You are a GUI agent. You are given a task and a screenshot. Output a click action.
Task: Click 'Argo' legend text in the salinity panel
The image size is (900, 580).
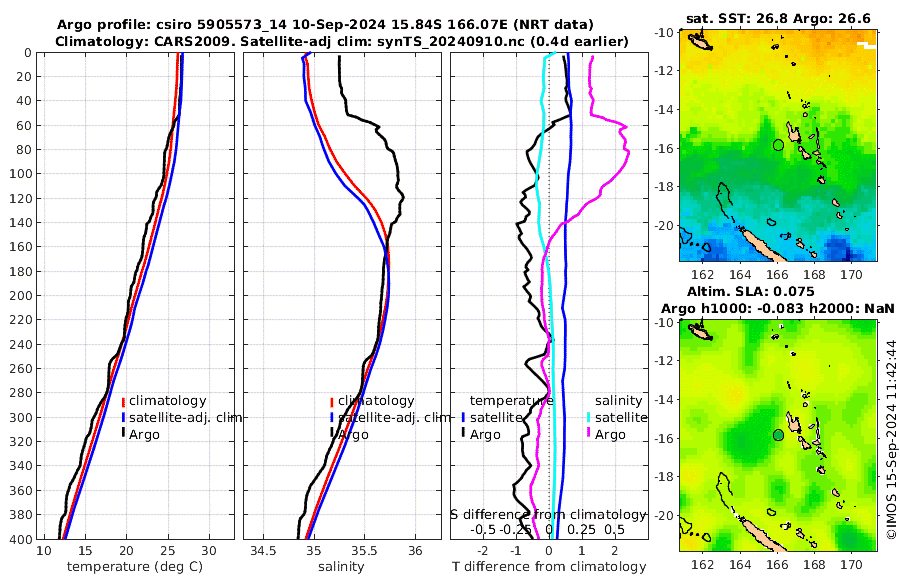click(x=353, y=435)
